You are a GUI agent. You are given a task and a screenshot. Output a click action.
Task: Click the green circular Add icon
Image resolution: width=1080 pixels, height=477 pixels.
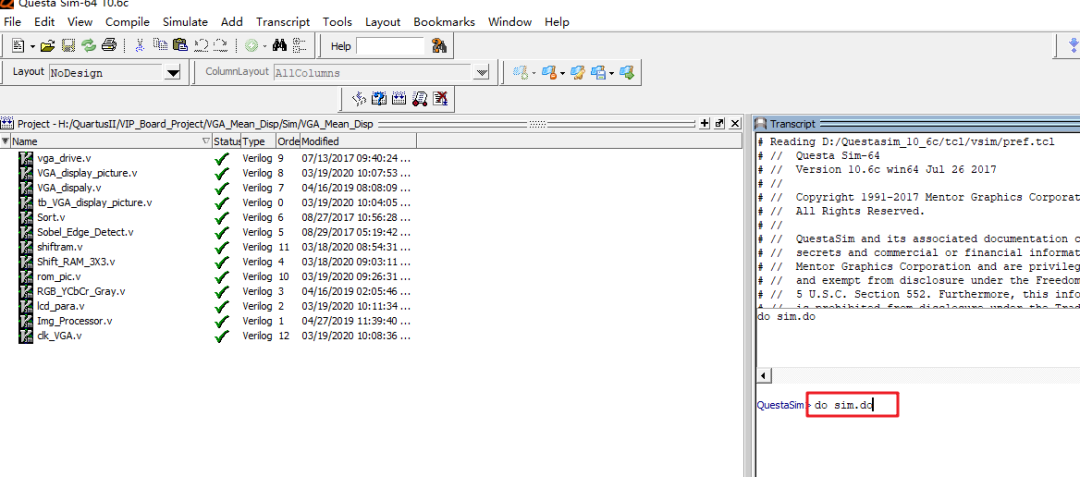(251, 46)
